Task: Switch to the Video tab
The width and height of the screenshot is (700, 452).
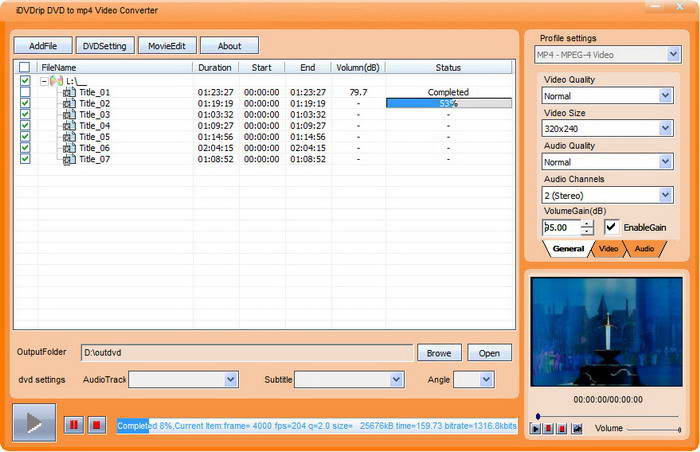Action: [608, 249]
